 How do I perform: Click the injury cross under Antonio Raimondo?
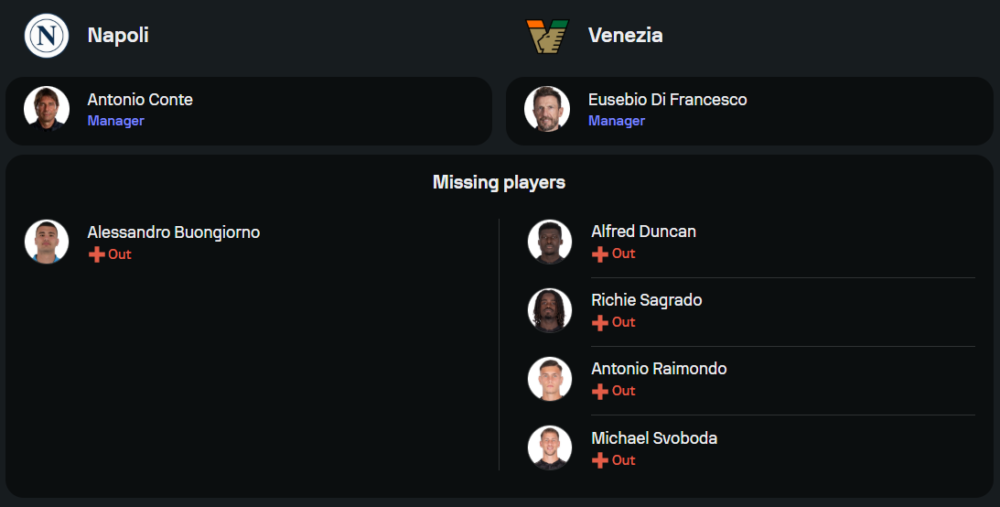[x=600, y=391]
